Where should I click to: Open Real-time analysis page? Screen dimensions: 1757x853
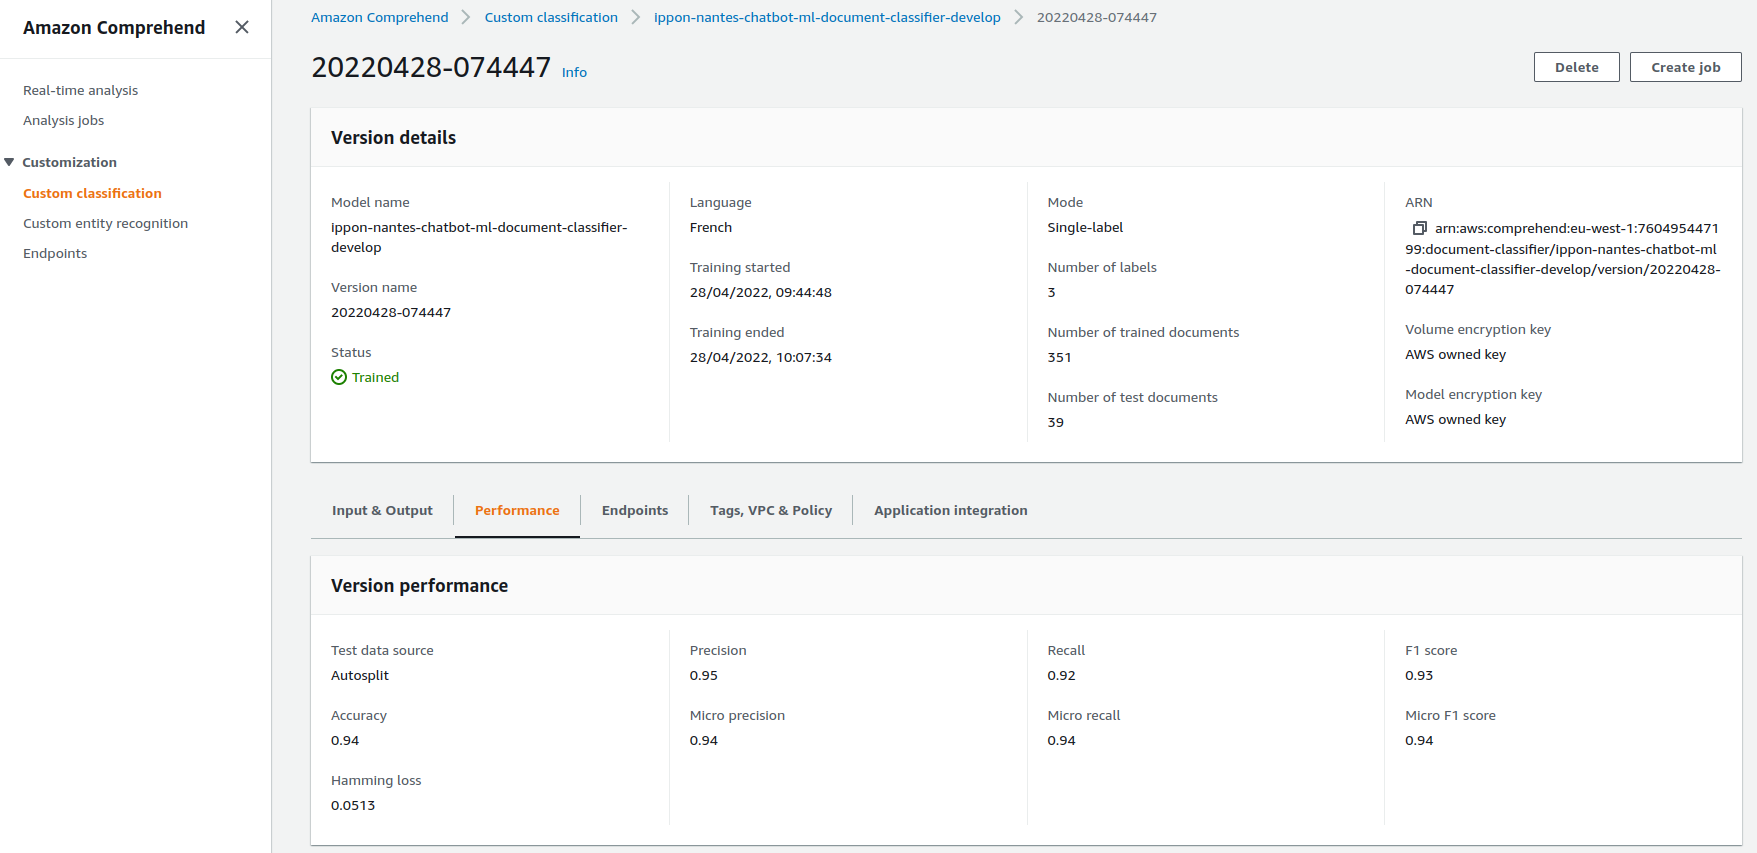[80, 90]
